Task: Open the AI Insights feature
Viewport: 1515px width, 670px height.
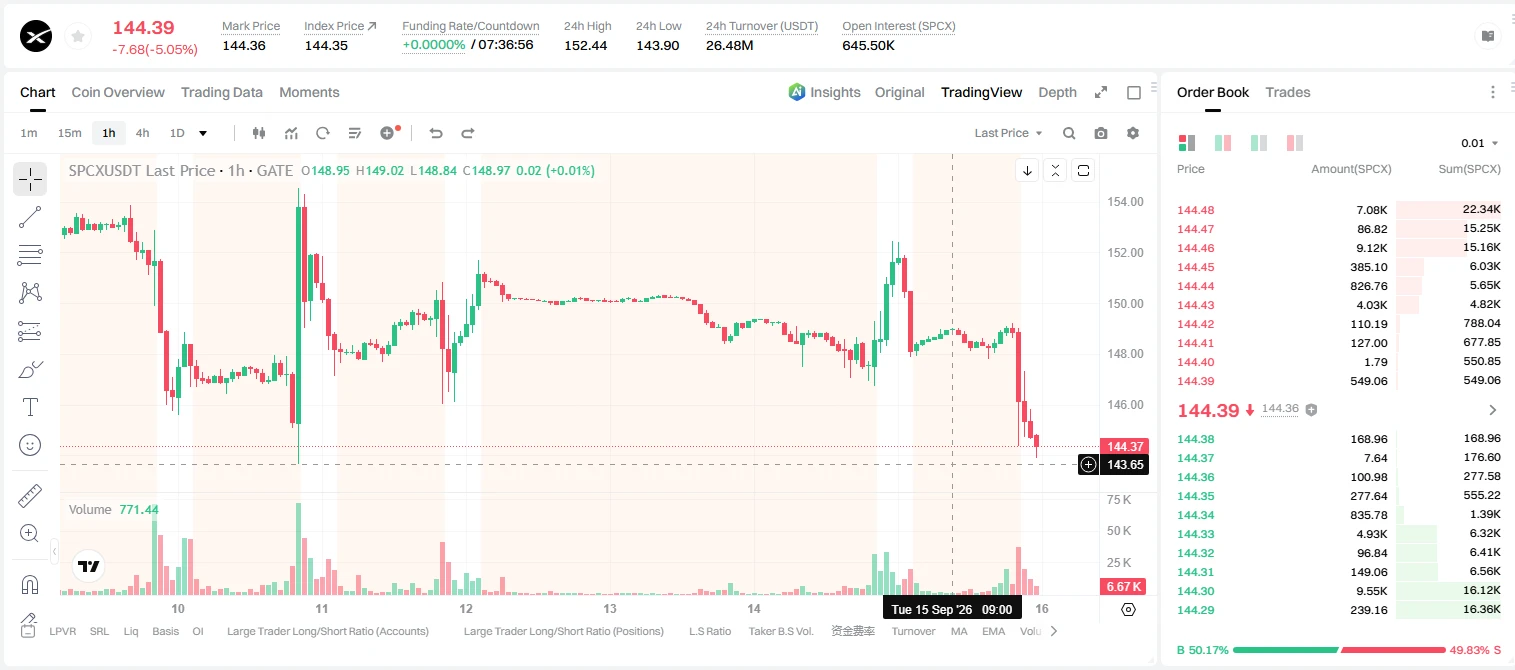Action: [824, 92]
